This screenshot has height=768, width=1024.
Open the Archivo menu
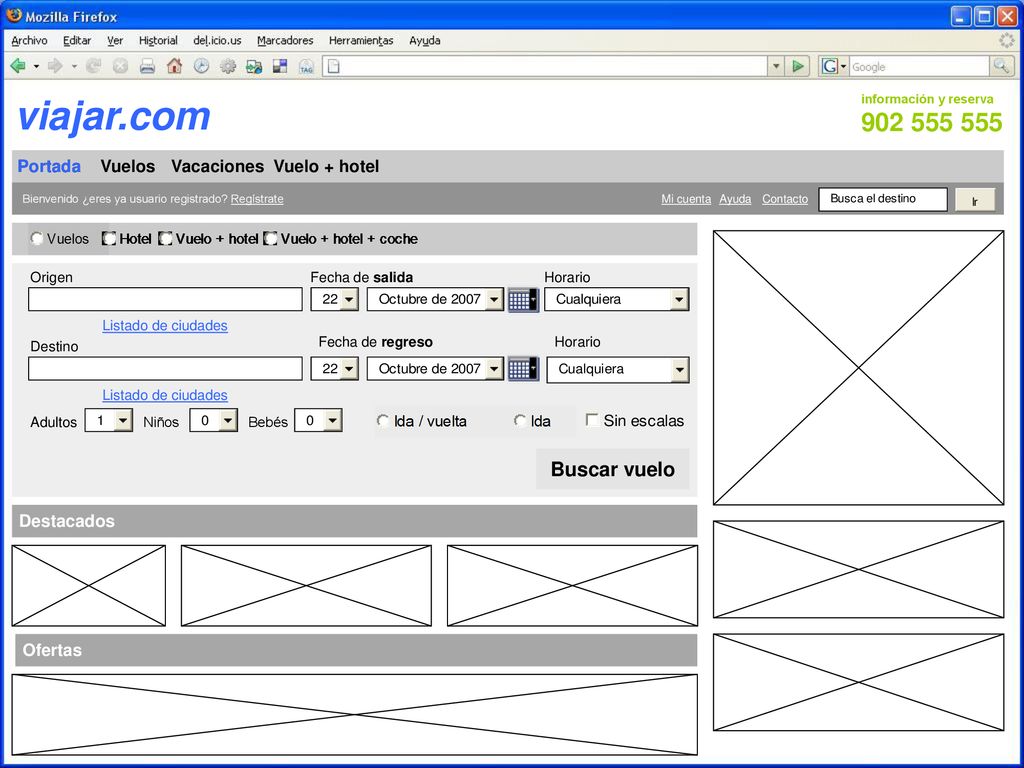29,40
